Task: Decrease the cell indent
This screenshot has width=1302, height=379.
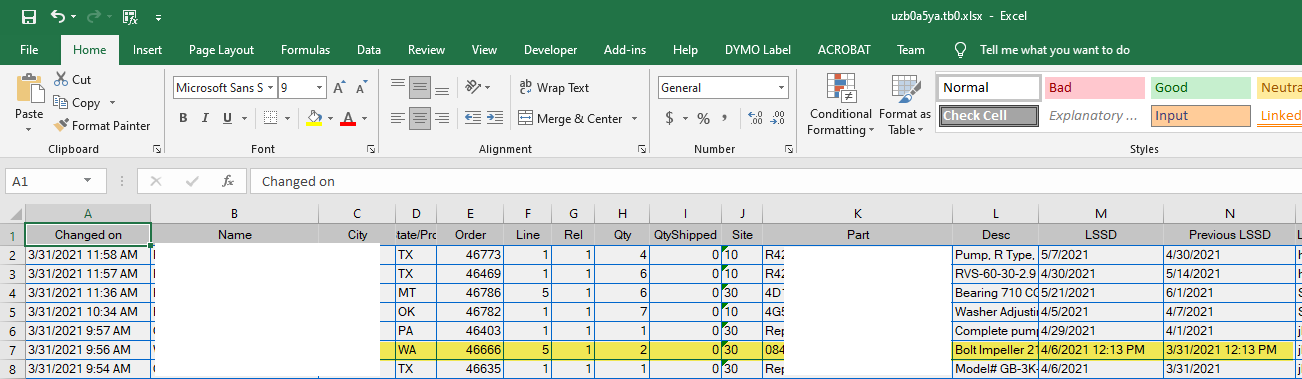Action: coord(472,118)
